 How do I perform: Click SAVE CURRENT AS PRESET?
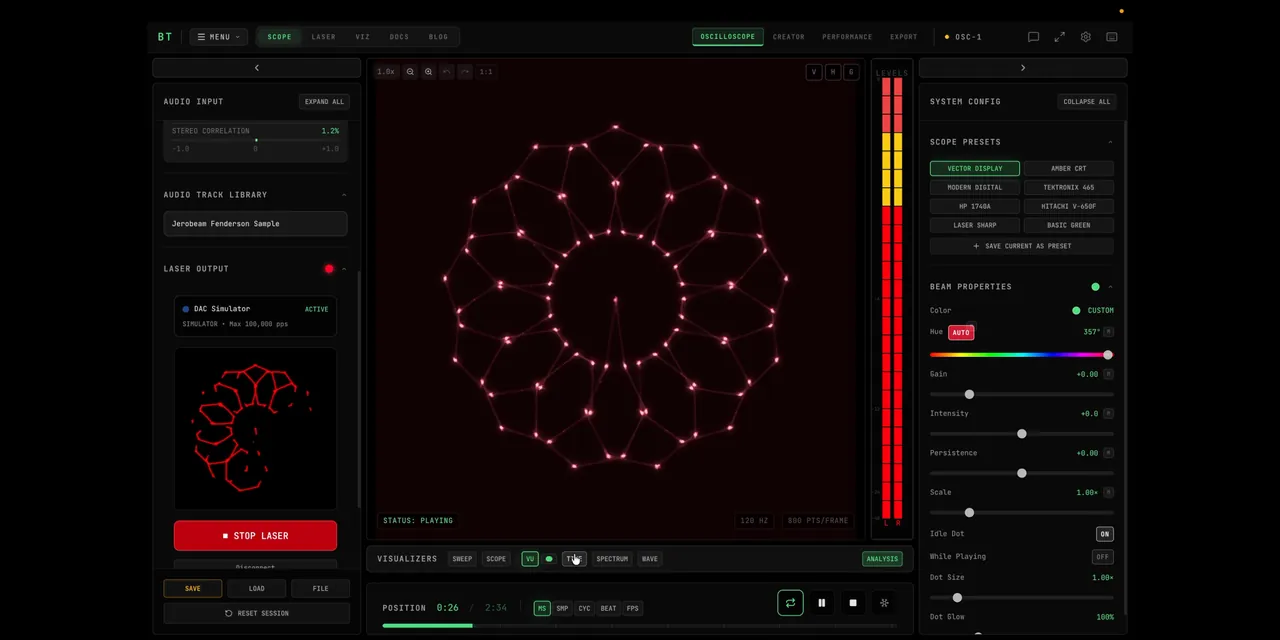point(1022,246)
